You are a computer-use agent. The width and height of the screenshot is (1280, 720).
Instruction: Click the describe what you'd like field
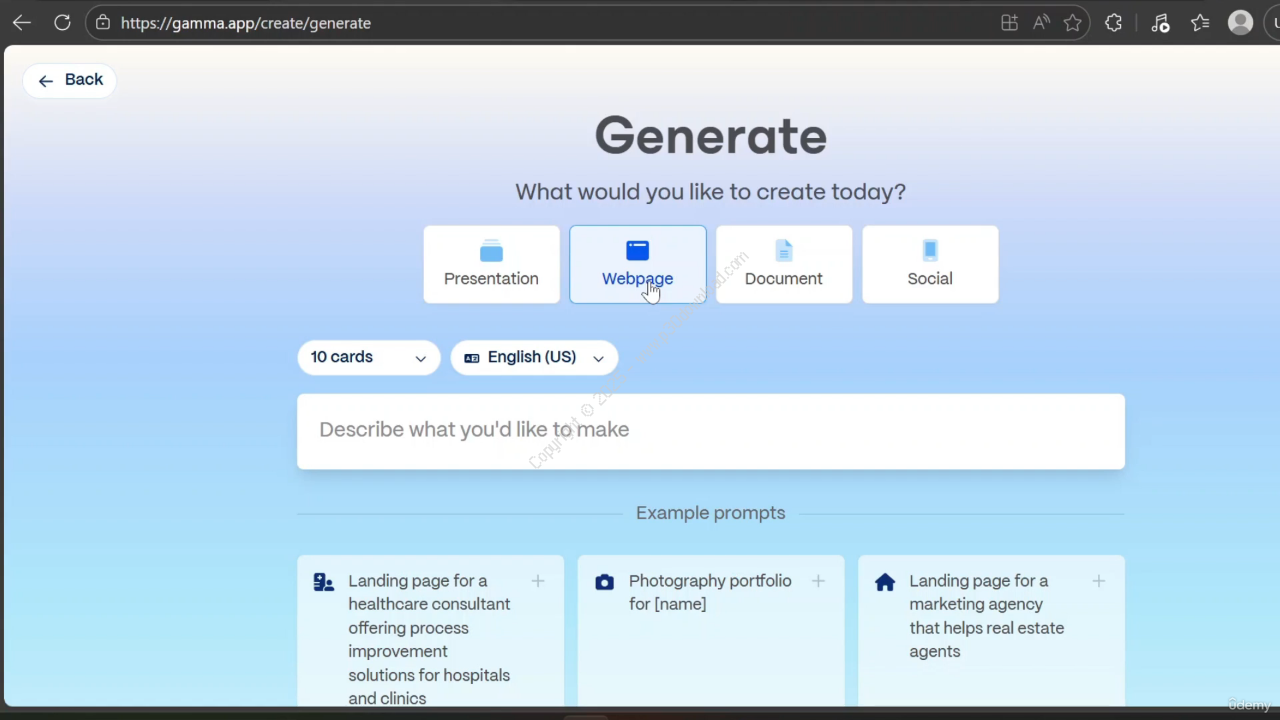(710, 430)
